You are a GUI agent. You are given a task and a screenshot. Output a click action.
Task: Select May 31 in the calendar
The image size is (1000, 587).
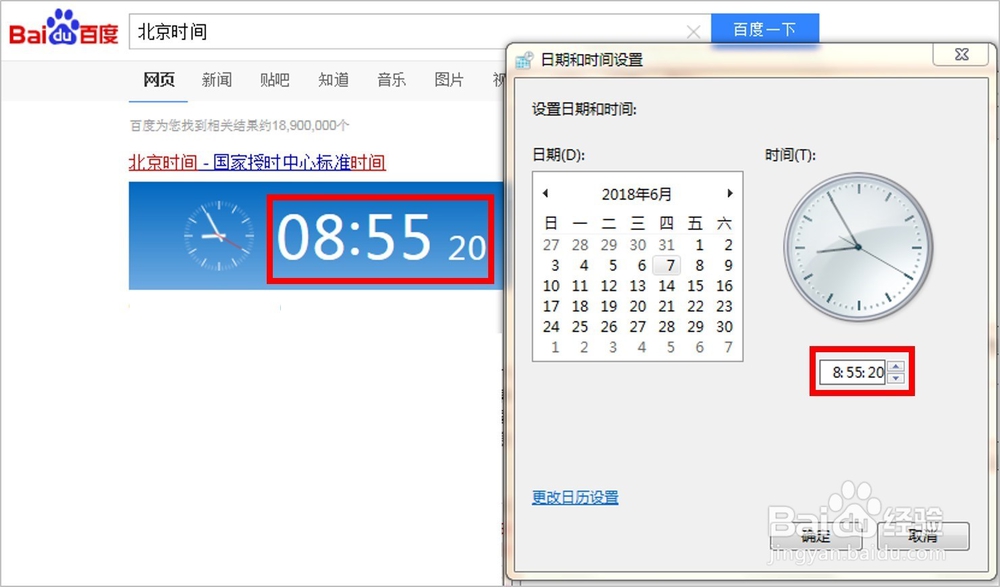666,245
